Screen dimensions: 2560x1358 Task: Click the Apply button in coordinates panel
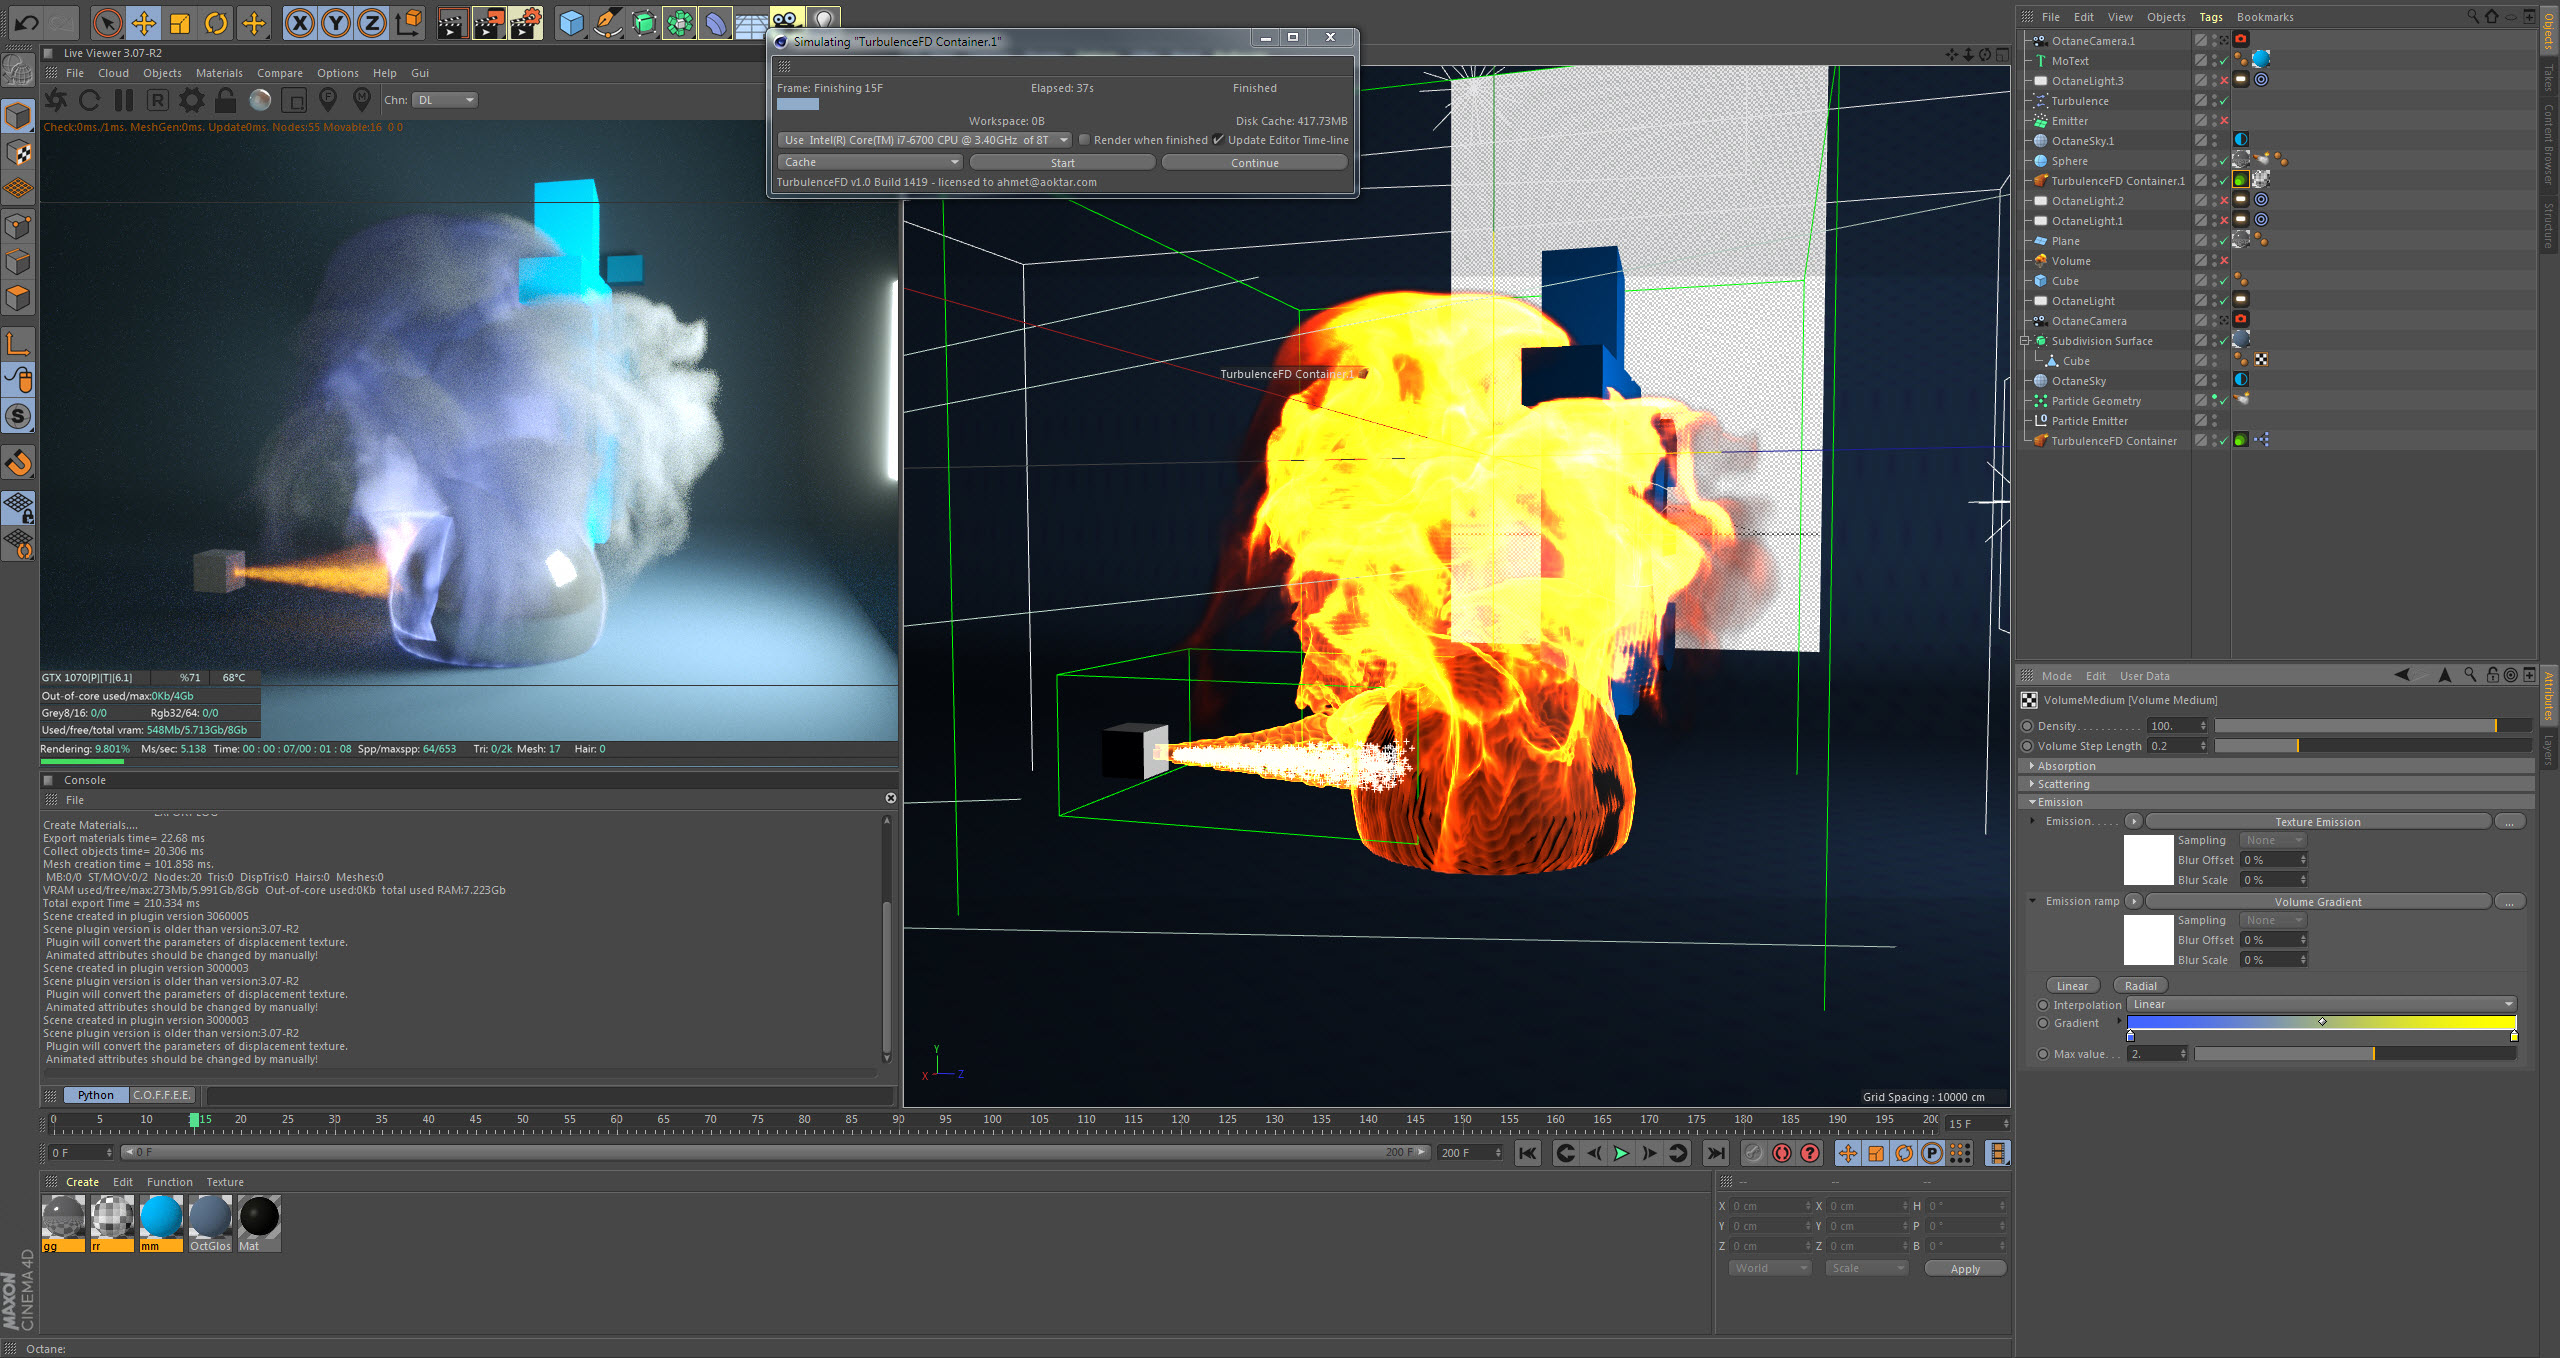point(1964,1268)
